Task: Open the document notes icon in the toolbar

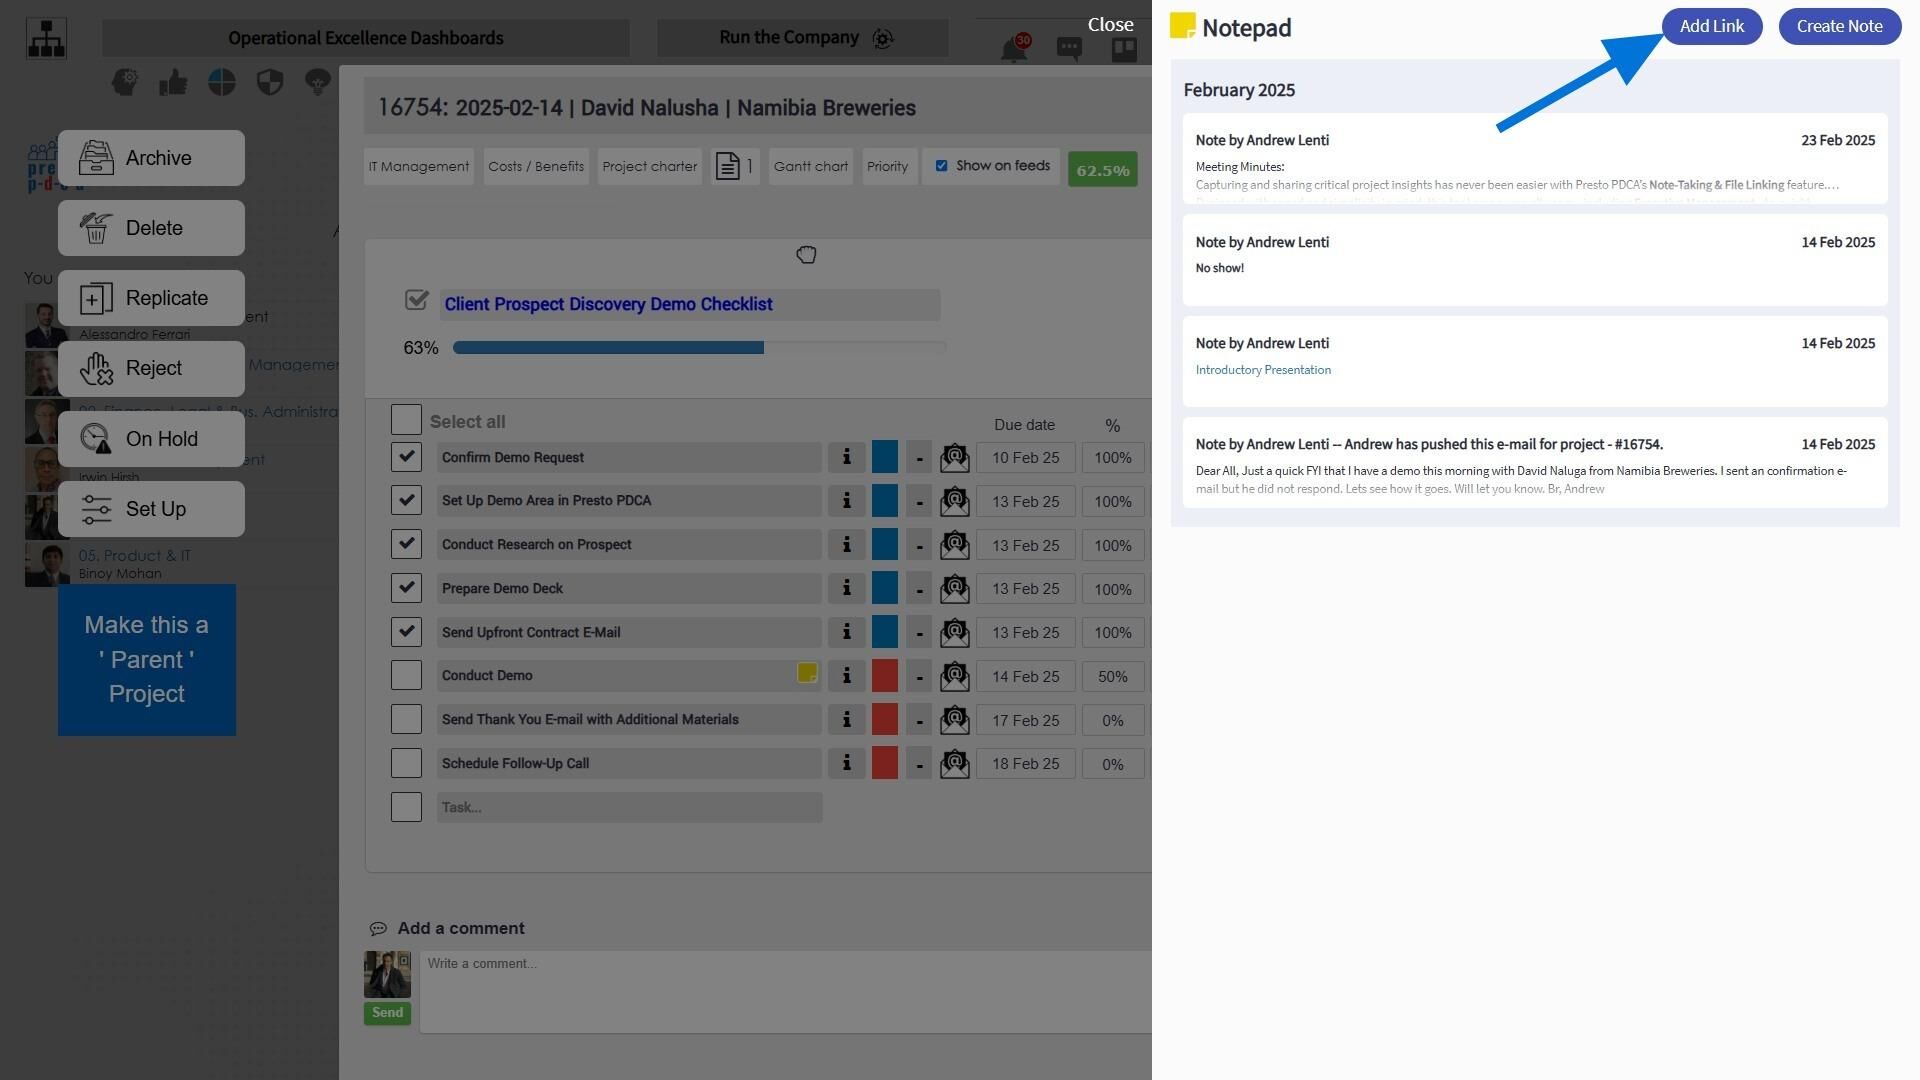Action: click(x=735, y=166)
